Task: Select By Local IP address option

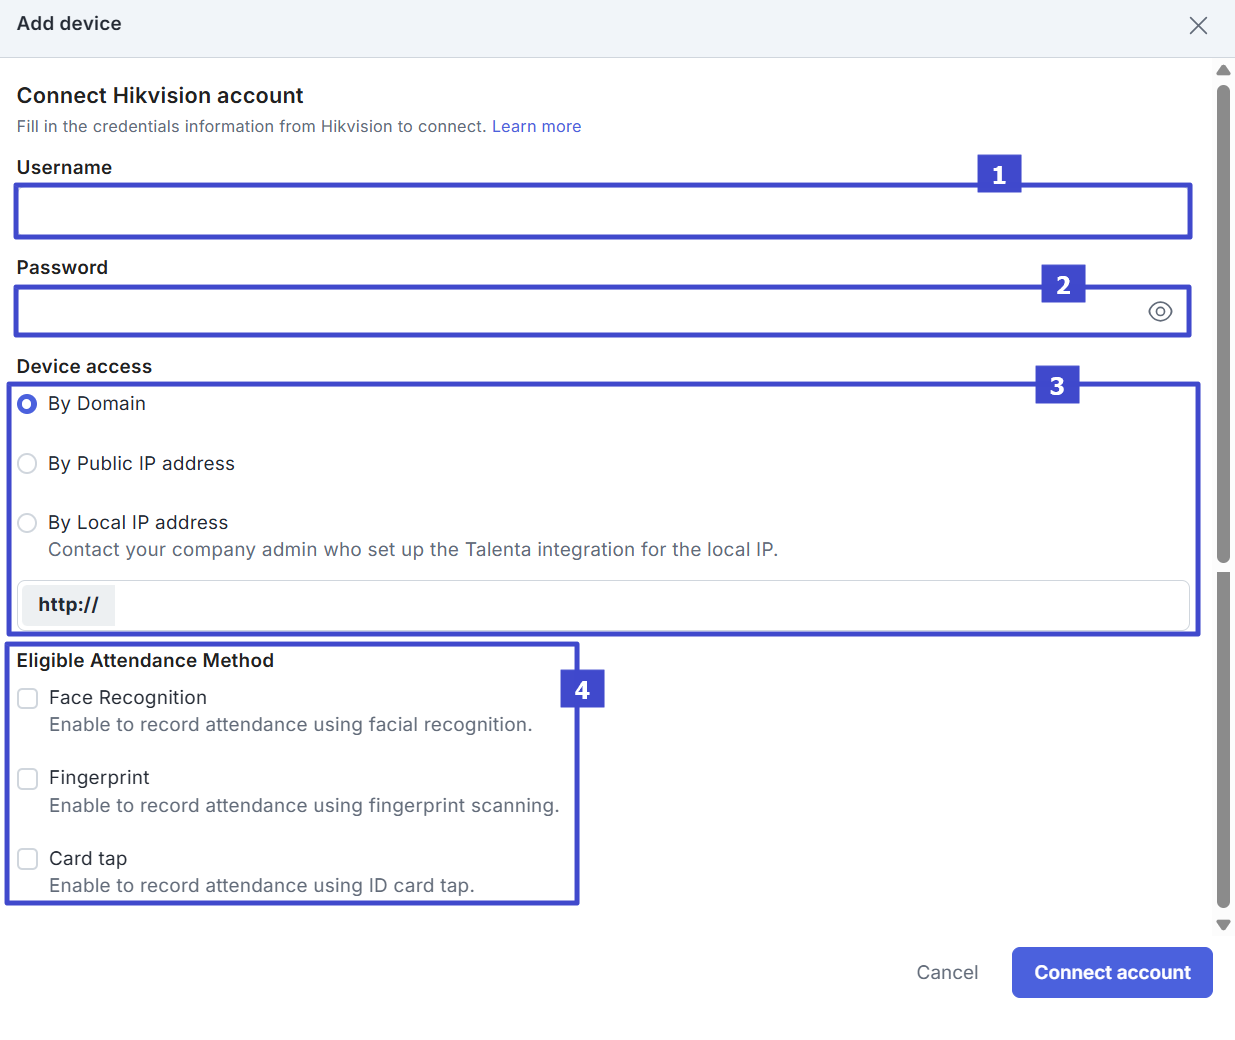Action: 28,523
